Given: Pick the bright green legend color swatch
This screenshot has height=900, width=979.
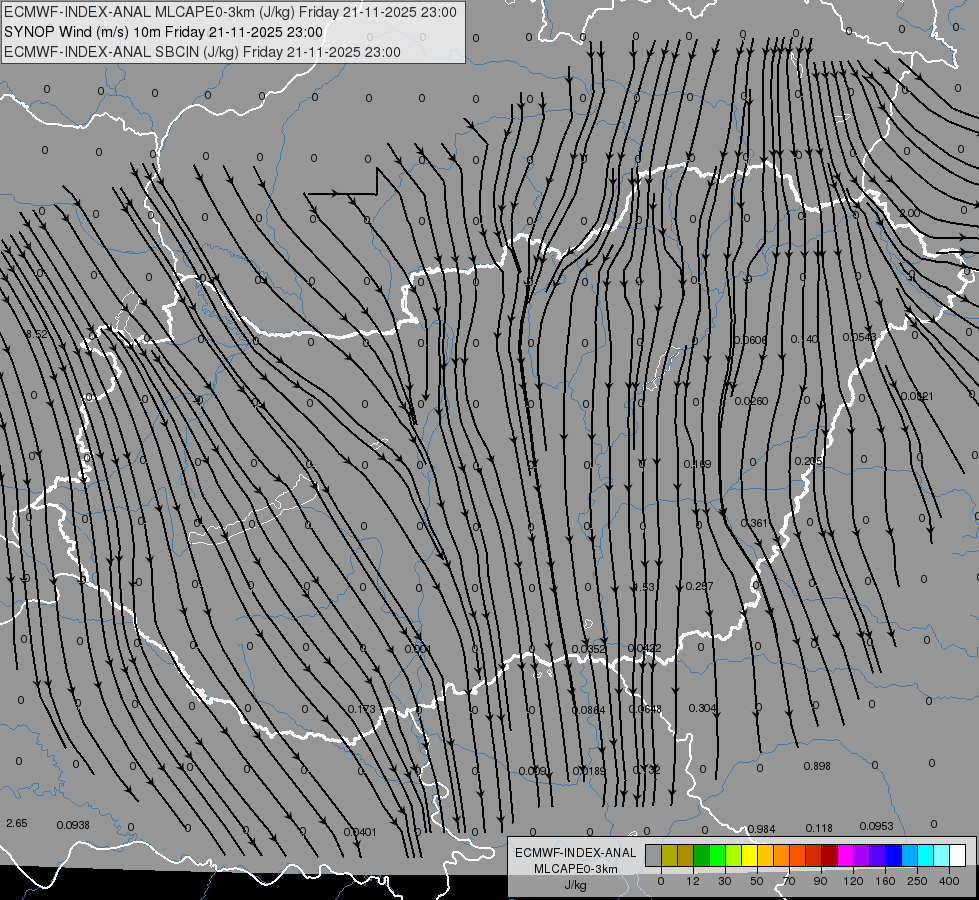Looking at the screenshot, I should click(x=717, y=856).
